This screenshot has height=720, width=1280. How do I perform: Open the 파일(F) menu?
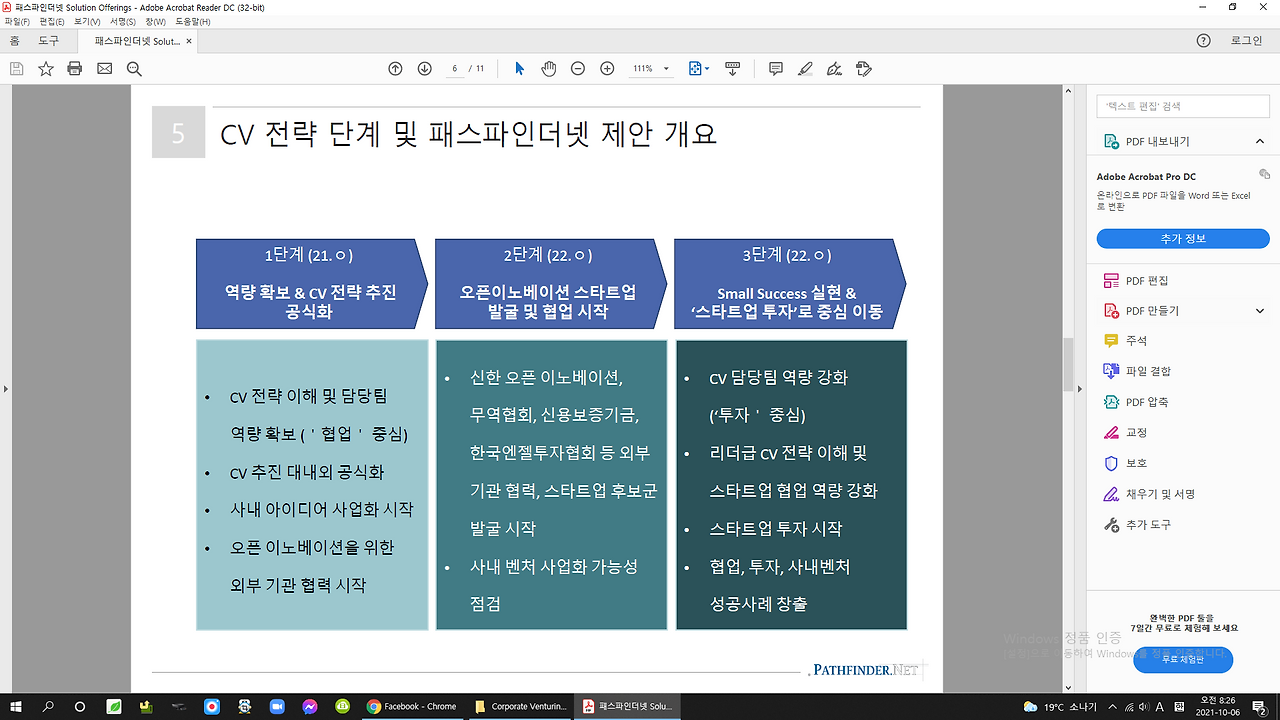(x=17, y=21)
